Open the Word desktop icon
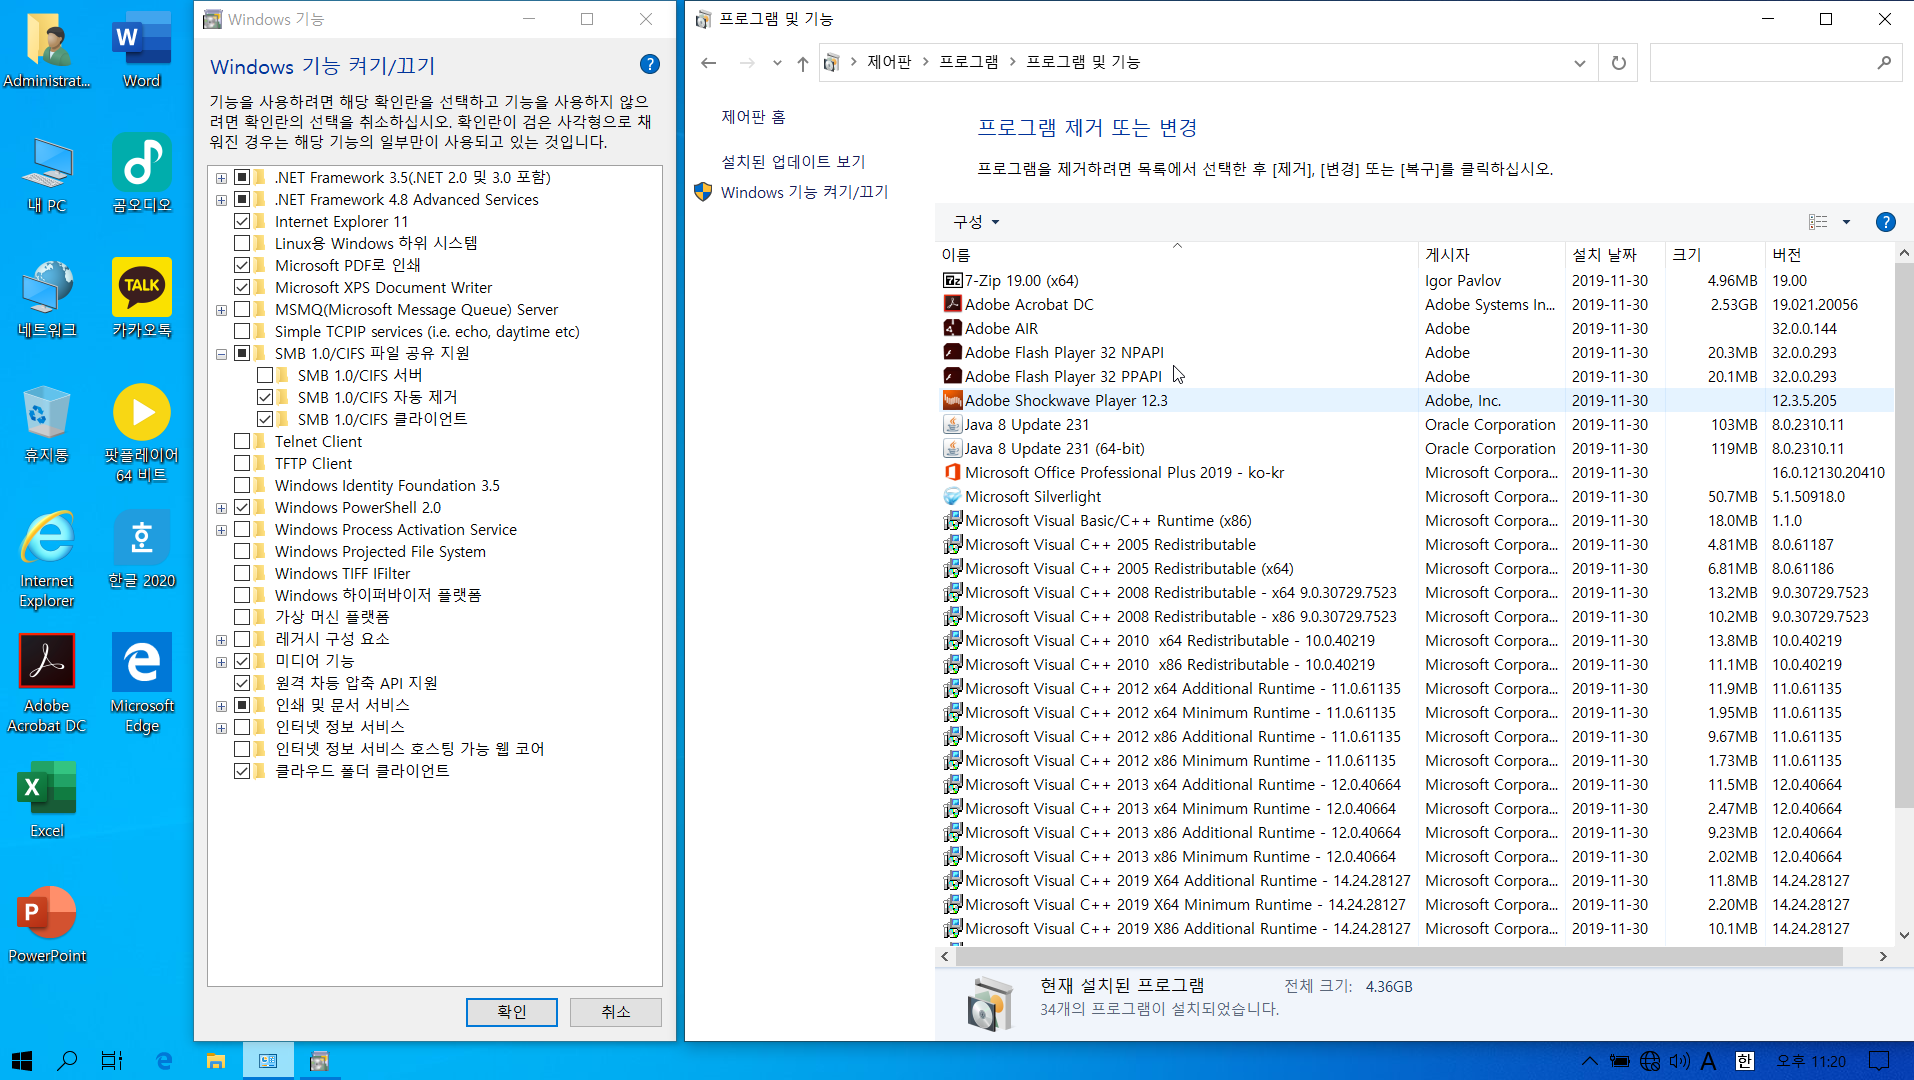 click(142, 50)
